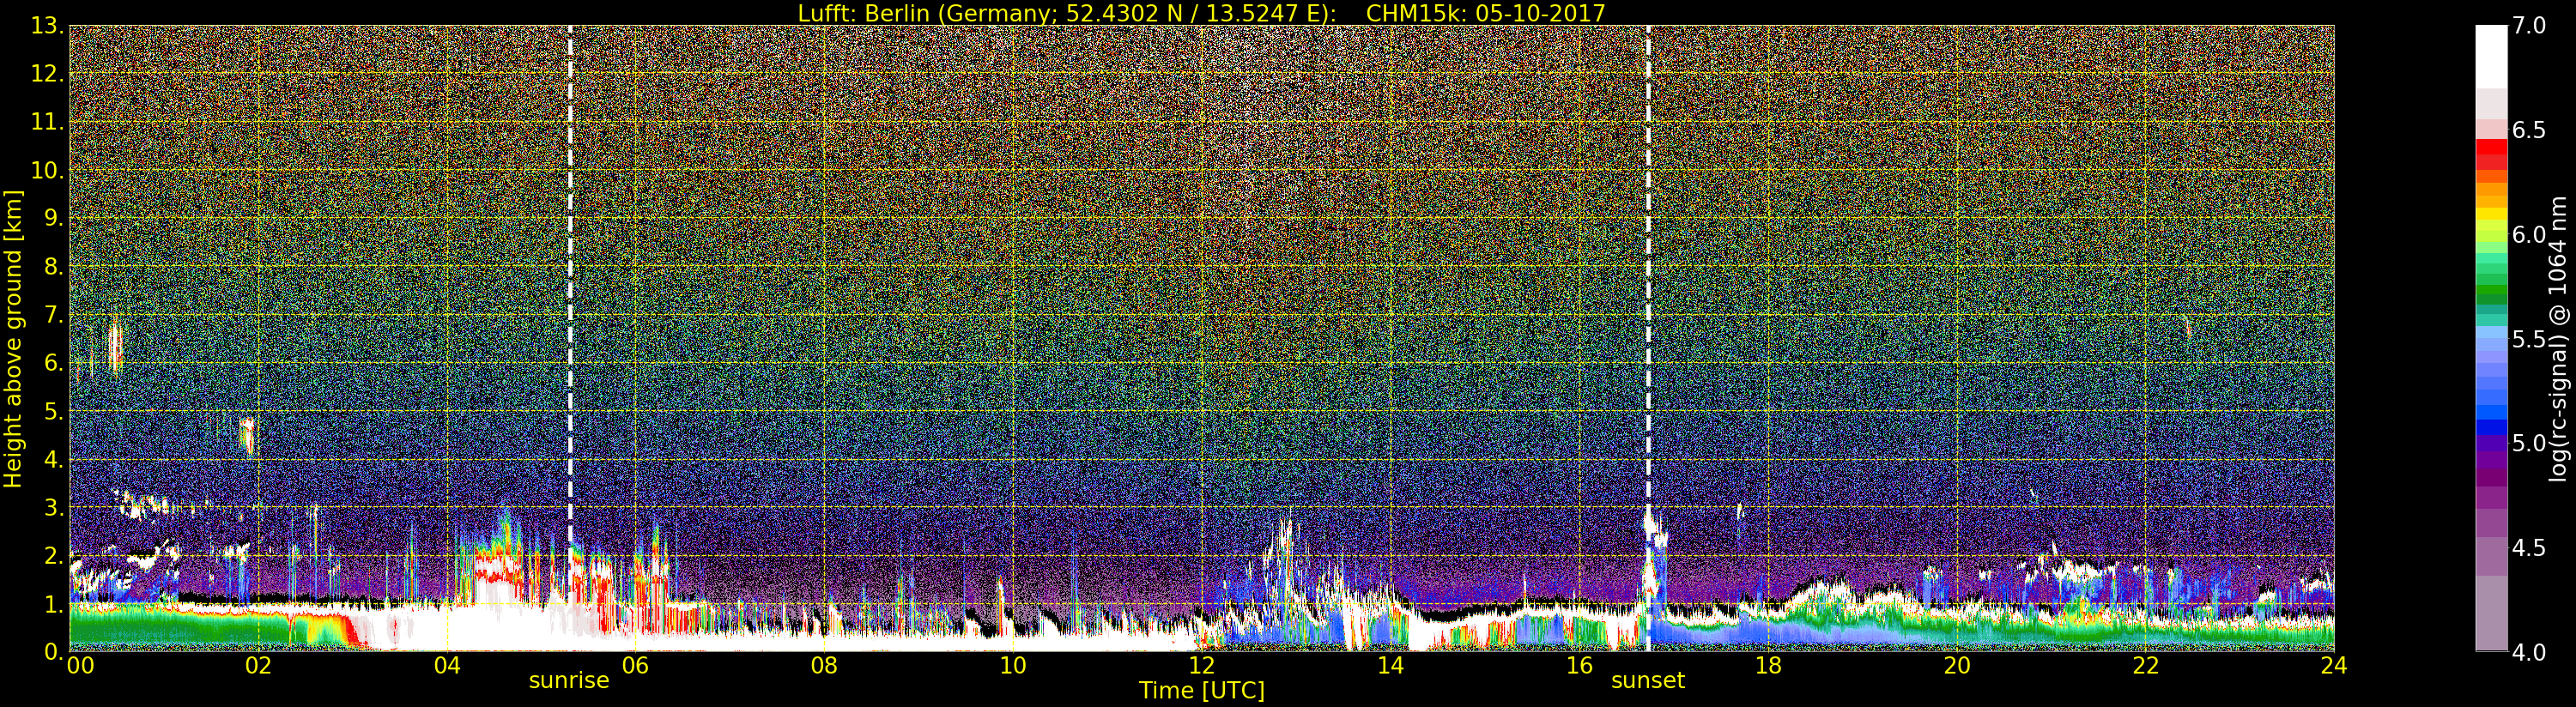Click the colorbar tick value '5.5'
Viewport: 2576px width, 707px height.
click(x=2529, y=339)
